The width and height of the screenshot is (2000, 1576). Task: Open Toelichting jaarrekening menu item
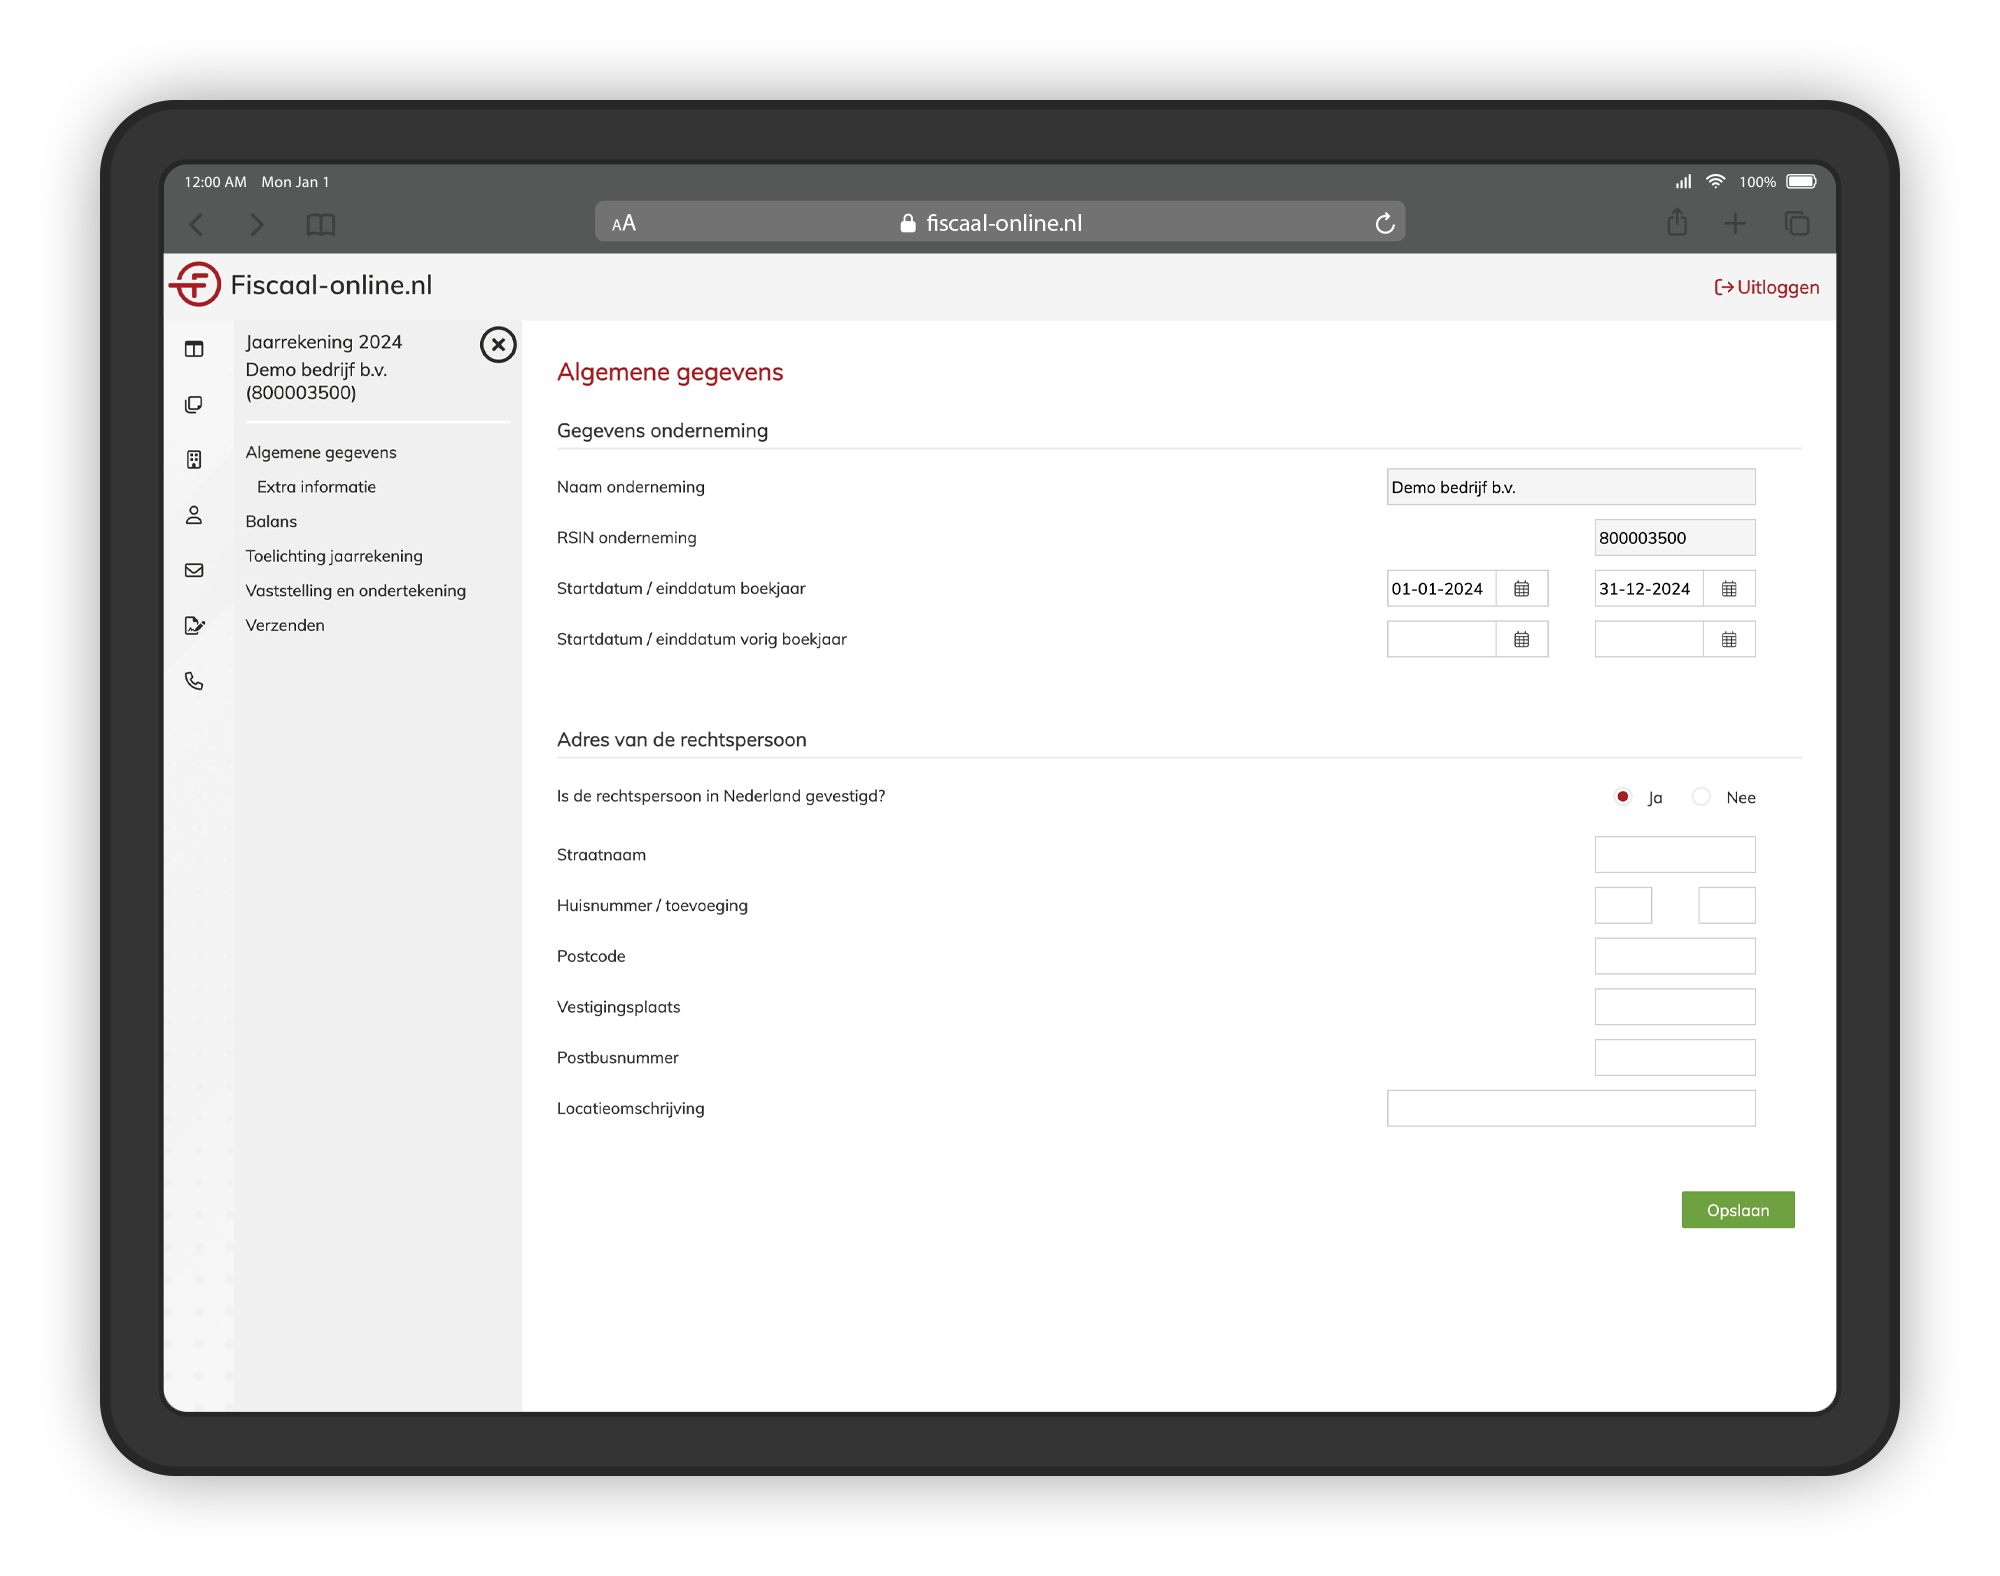(334, 556)
